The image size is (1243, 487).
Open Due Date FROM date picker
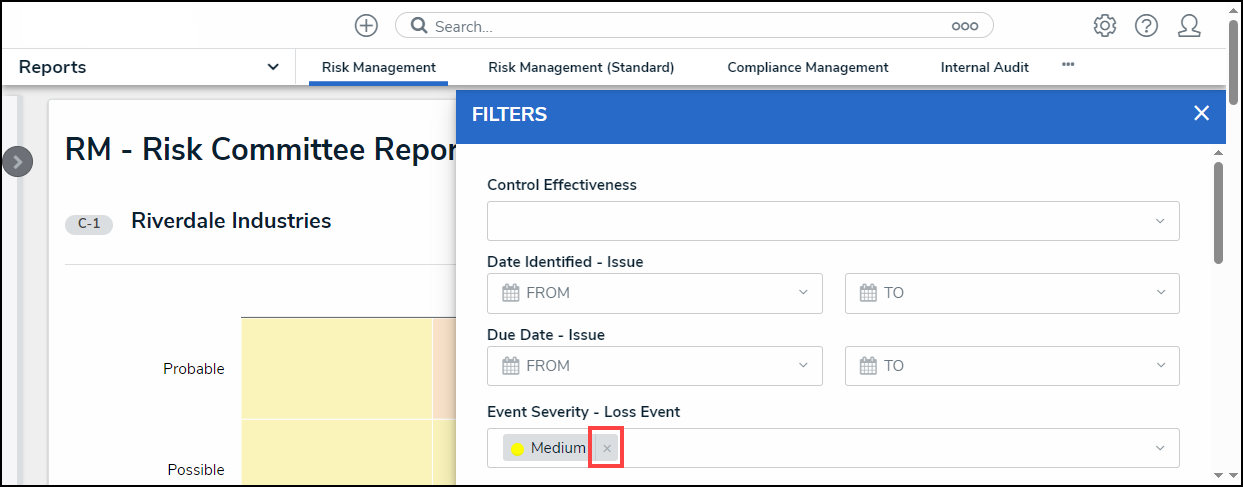click(x=654, y=366)
